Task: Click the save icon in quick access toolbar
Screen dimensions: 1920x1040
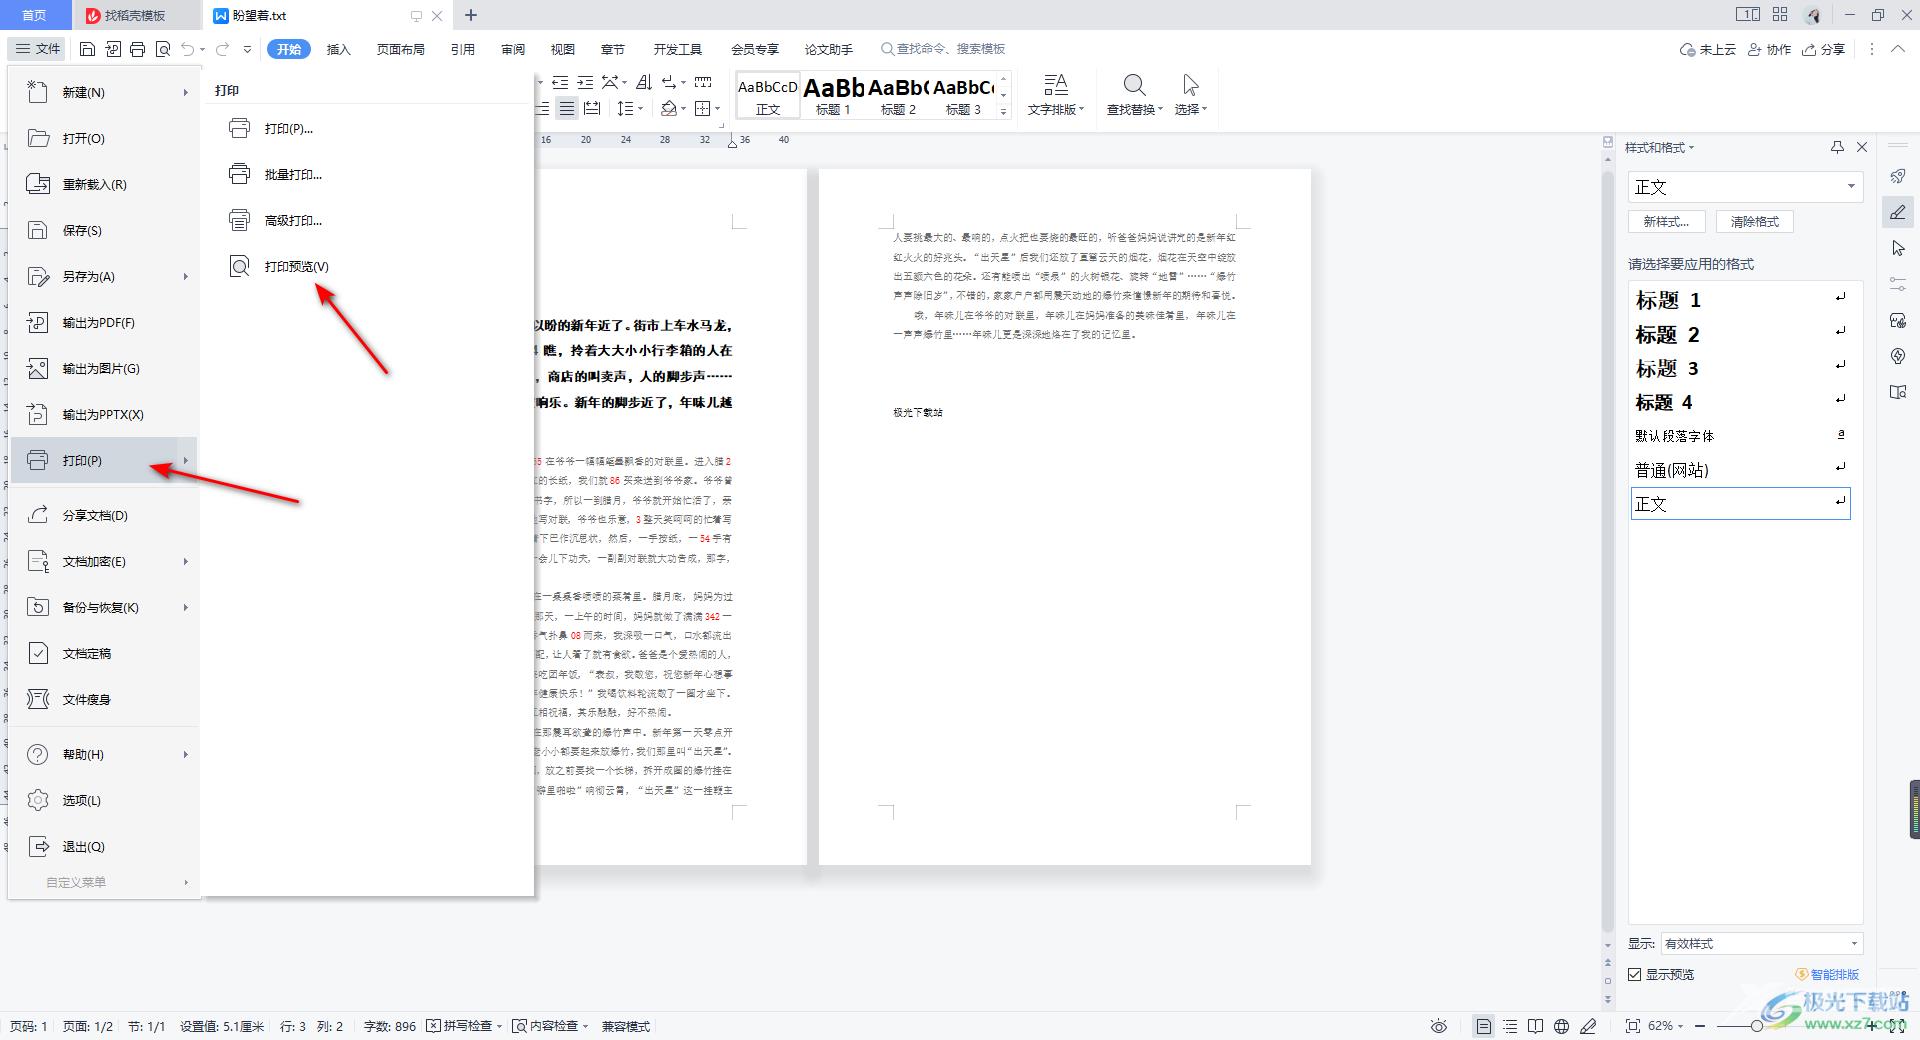Action: click(x=88, y=49)
